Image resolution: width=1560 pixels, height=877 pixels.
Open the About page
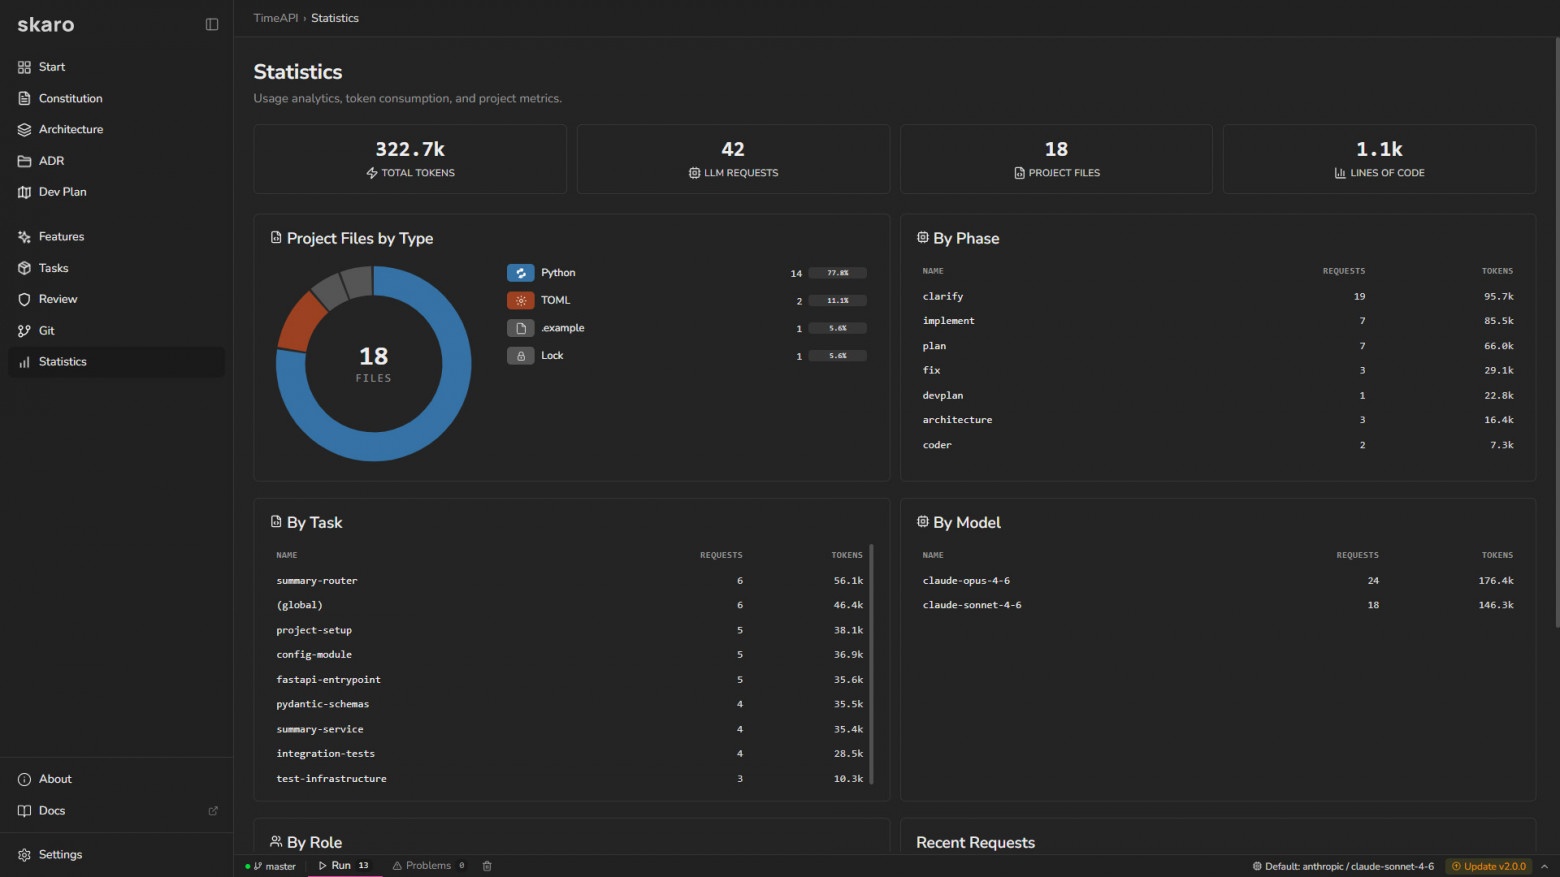(x=55, y=779)
